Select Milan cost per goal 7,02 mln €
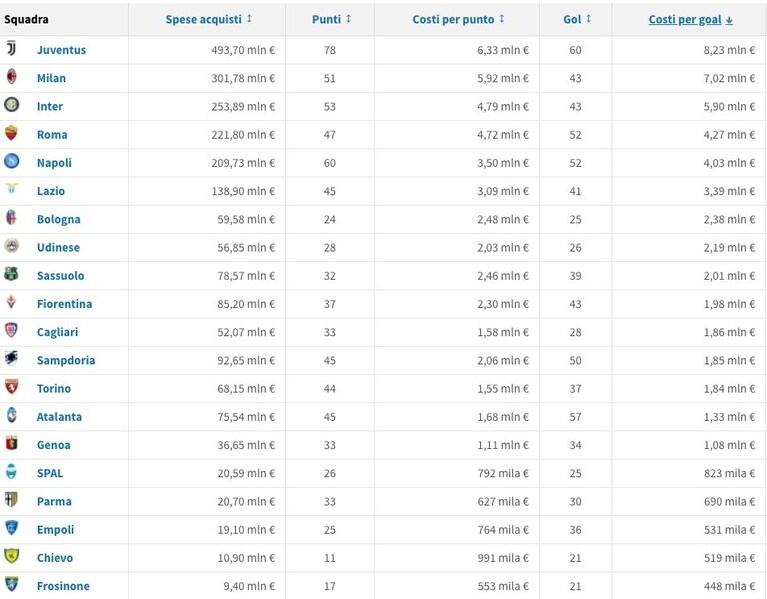The width and height of the screenshot is (767, 599). pyautogui.click(x=729, y=78)
